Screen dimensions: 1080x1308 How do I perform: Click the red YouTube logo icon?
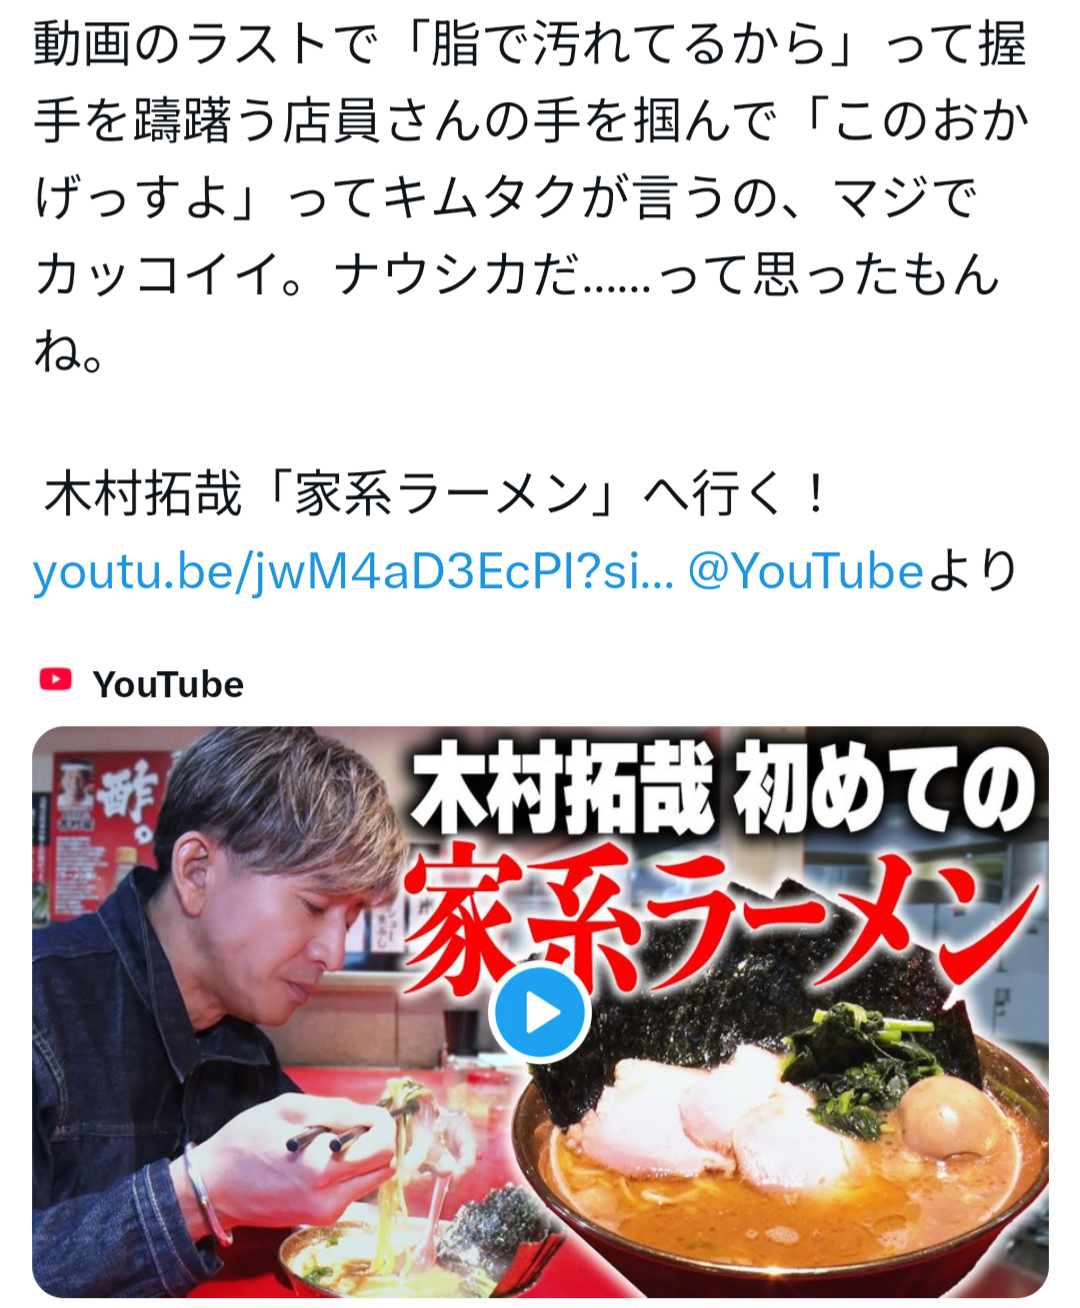56,680
